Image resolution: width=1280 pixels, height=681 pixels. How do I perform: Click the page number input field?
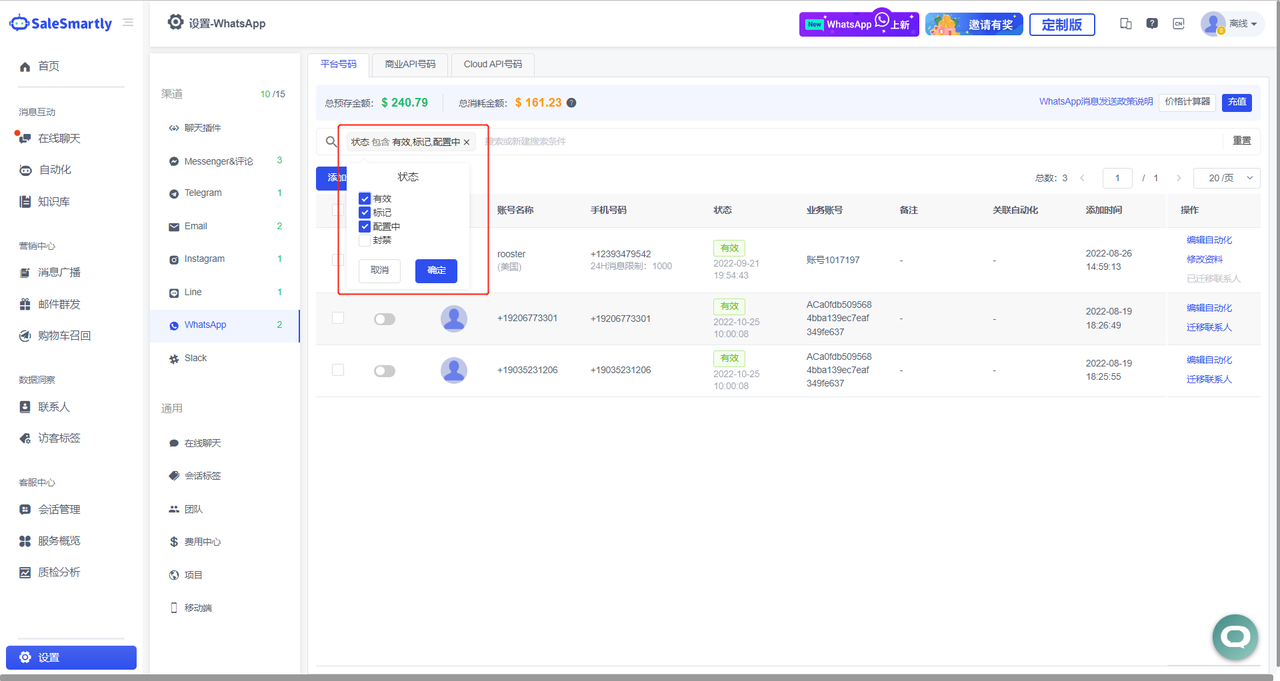1117,178
